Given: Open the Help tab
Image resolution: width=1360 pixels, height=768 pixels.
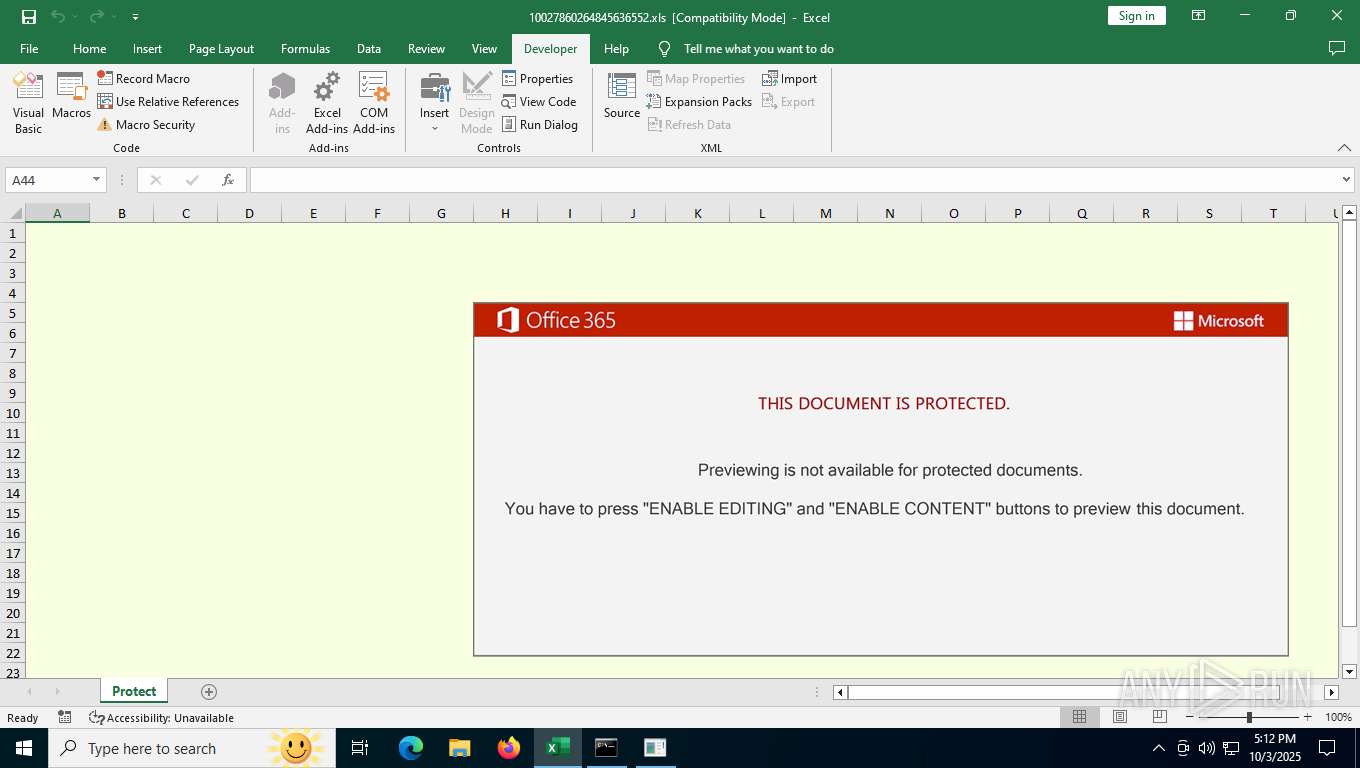Looking at the screenshot, I should [616, 48].
